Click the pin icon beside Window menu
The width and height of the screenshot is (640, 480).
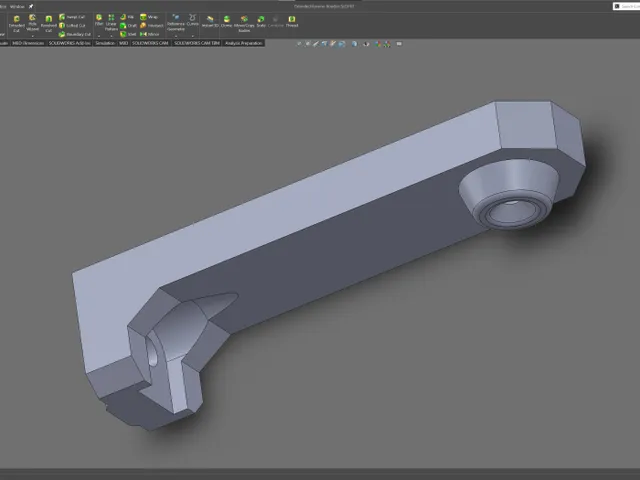point(31,7)
